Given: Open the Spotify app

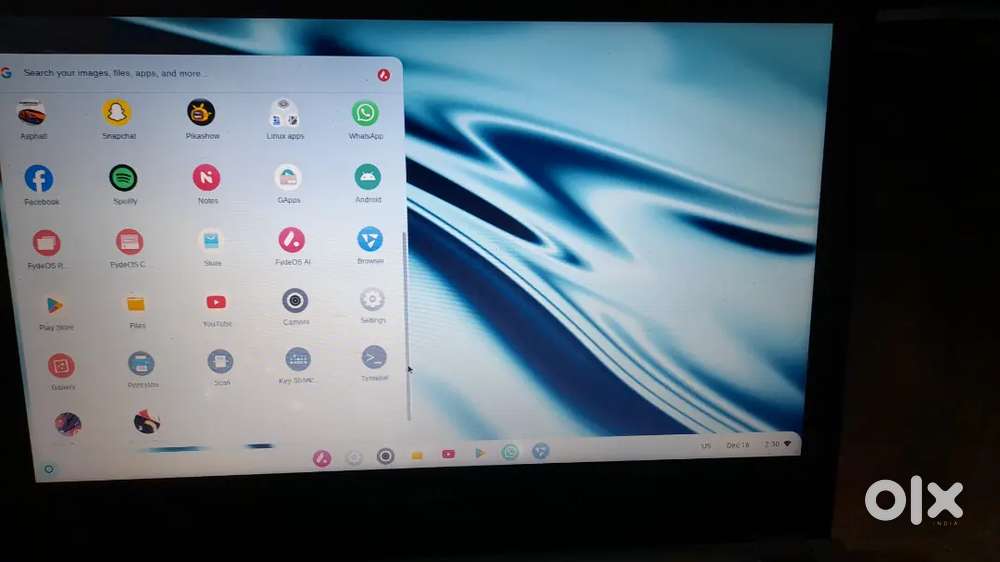Looking at the screenshot, I should coord(124,178).
